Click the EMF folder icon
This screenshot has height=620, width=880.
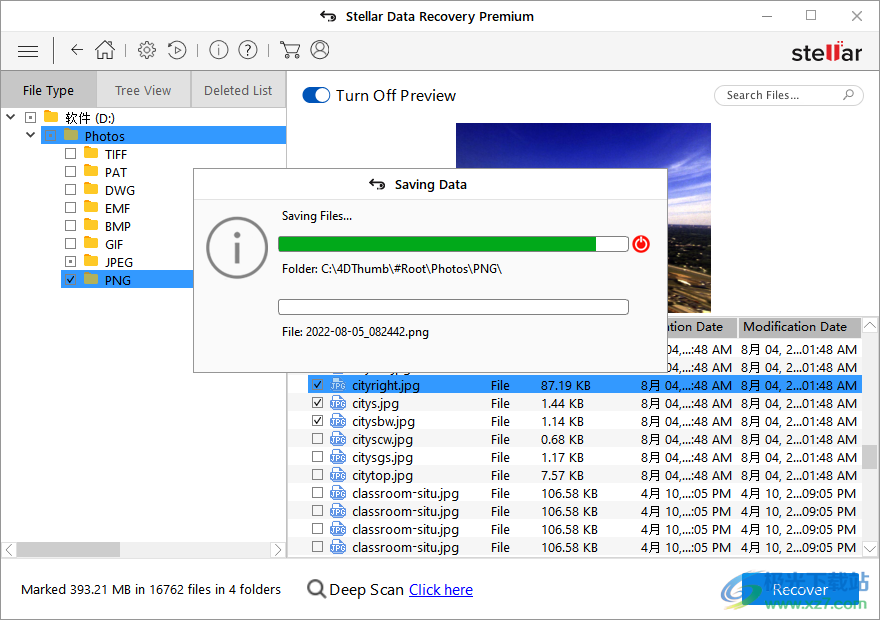pyautogui.click(x=91, y=207)
